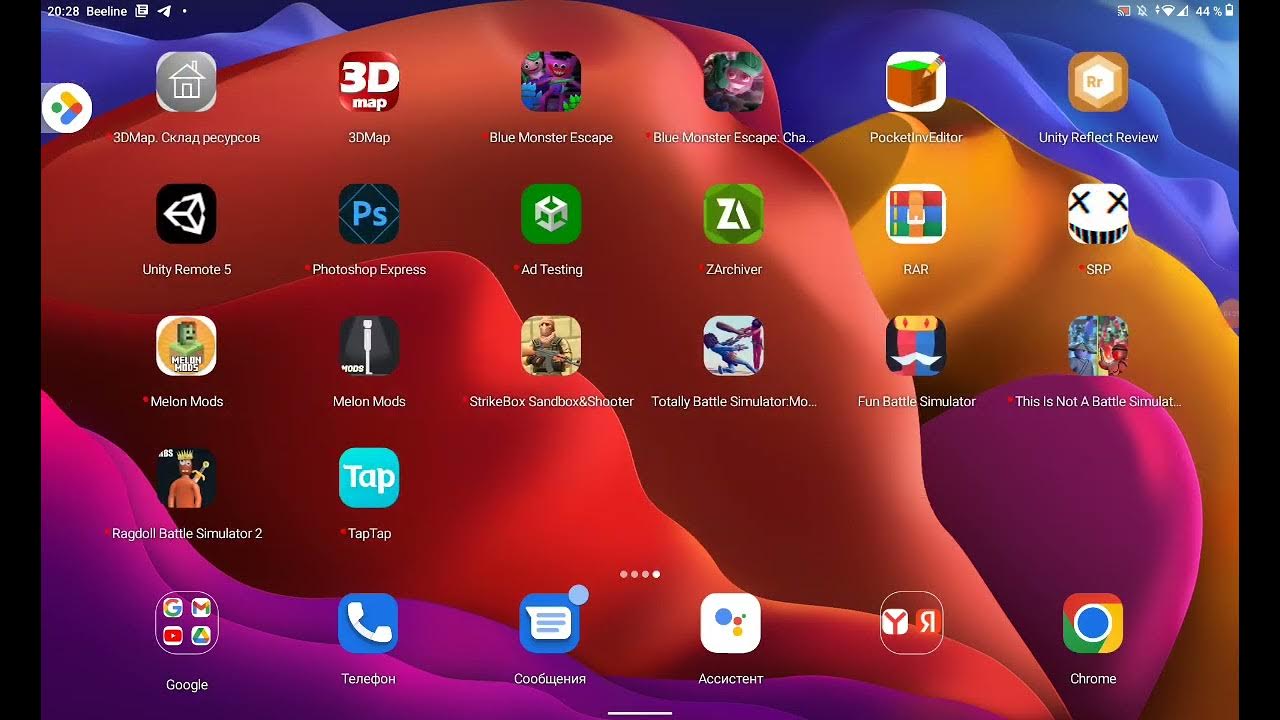Tap the battery 44 % status indicator
The image size is (1280, 720).
coord(1215,11)
